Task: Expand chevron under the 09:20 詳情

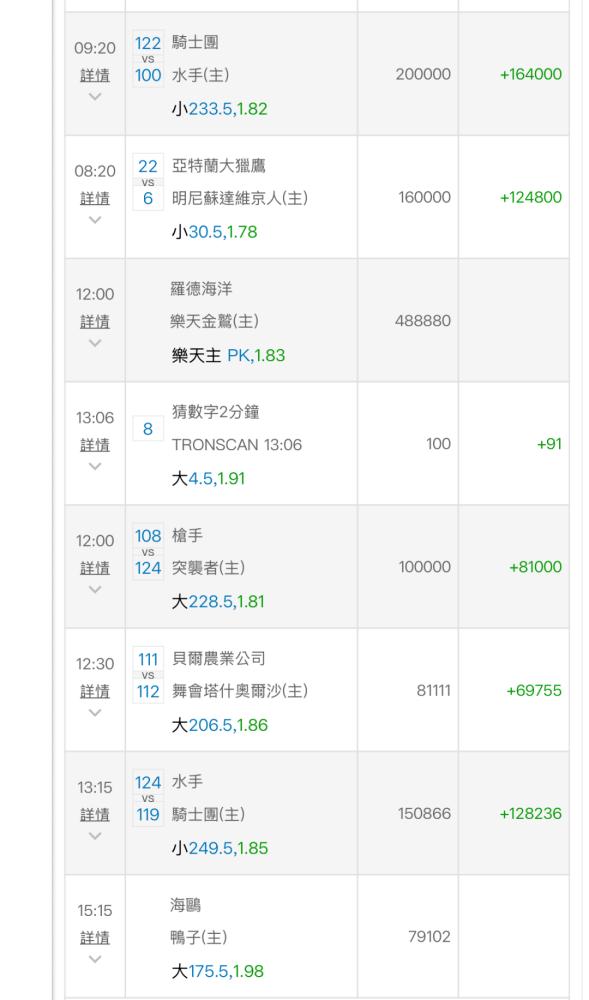Action: click(95, 96)
